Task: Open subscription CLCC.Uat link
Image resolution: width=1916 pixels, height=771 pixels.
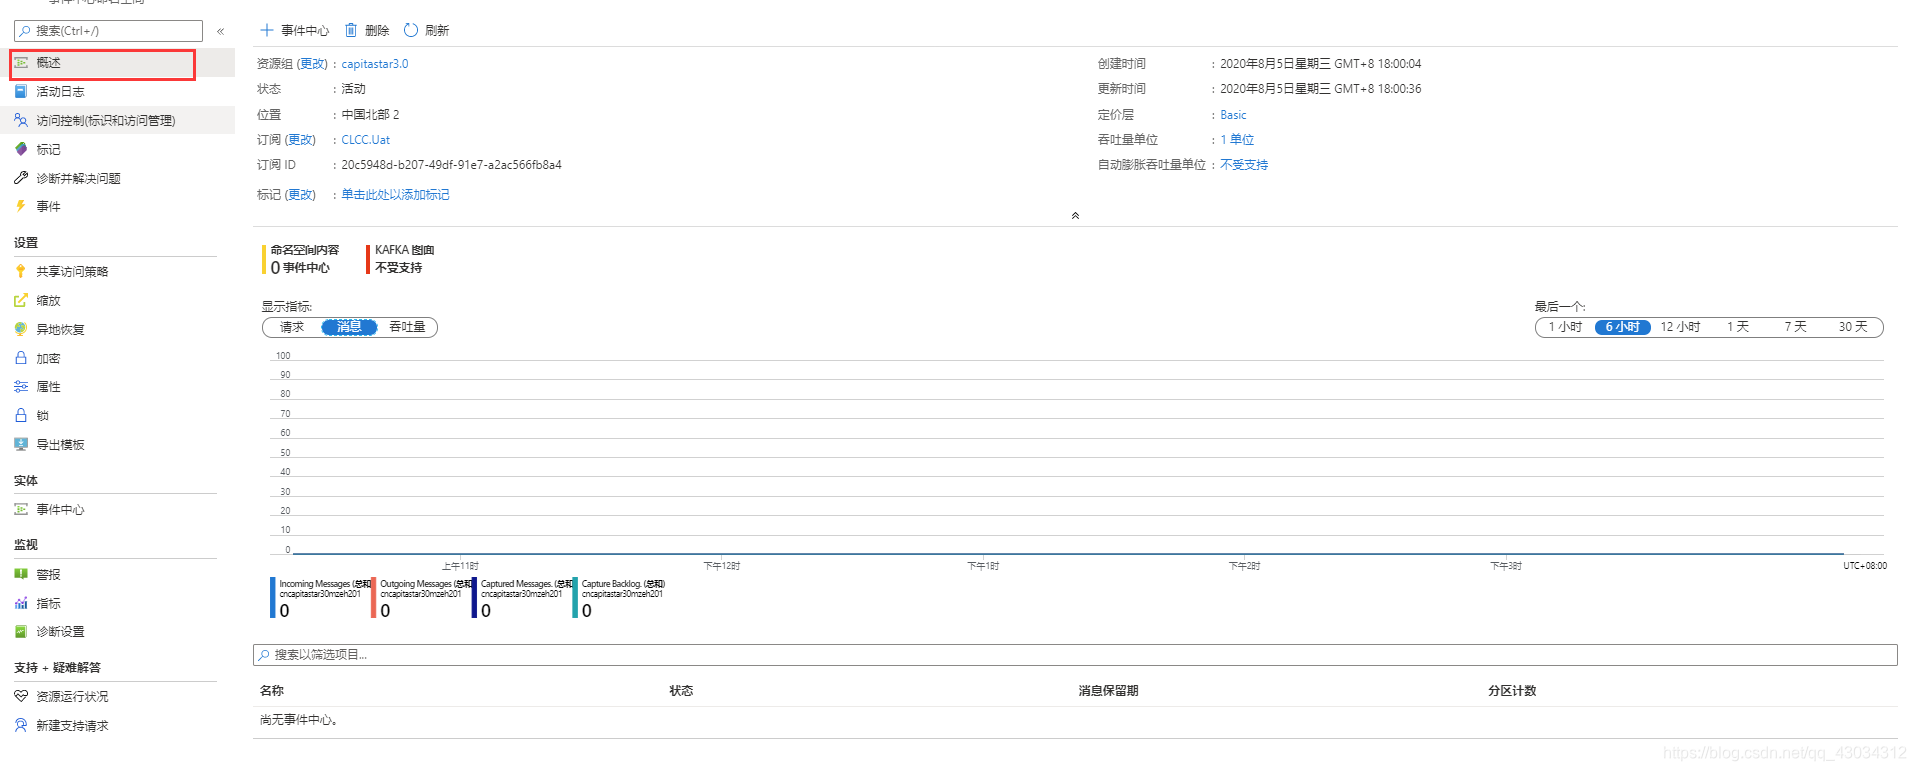Action: tap(366, 140)
